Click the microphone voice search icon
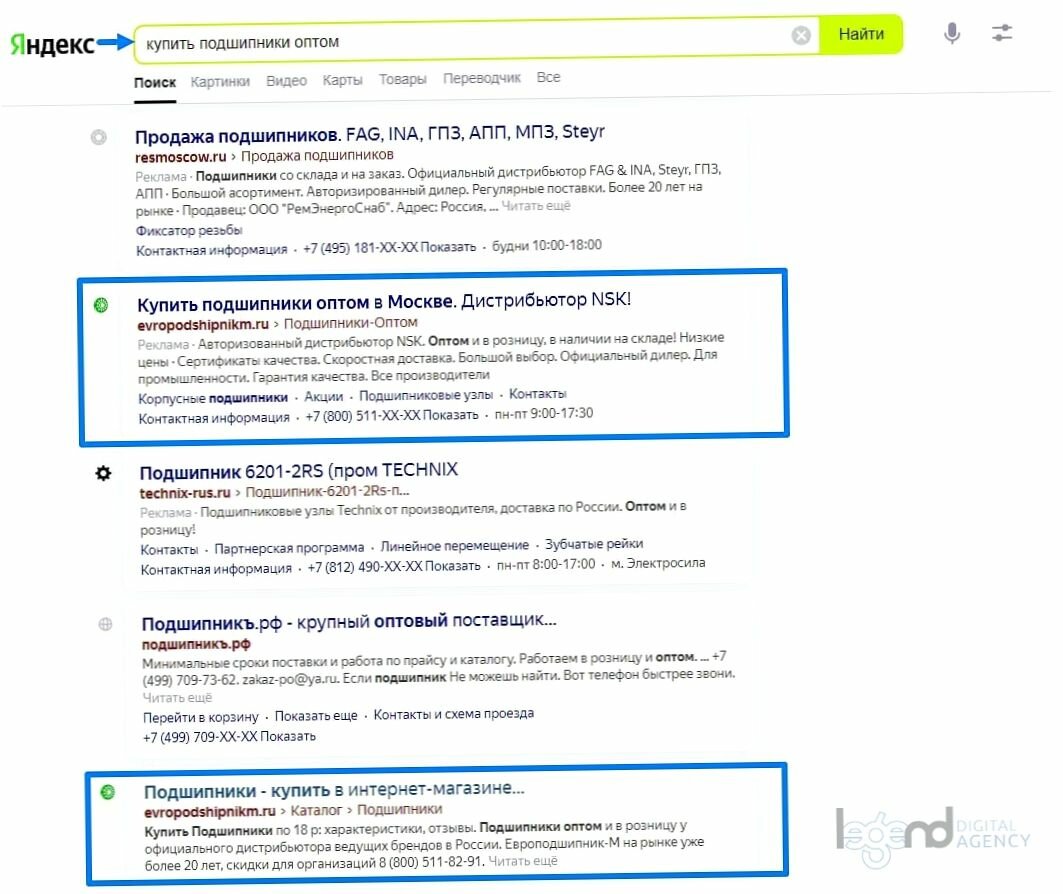This screenshot has height=894, width=1063. [x=952, y=33]
